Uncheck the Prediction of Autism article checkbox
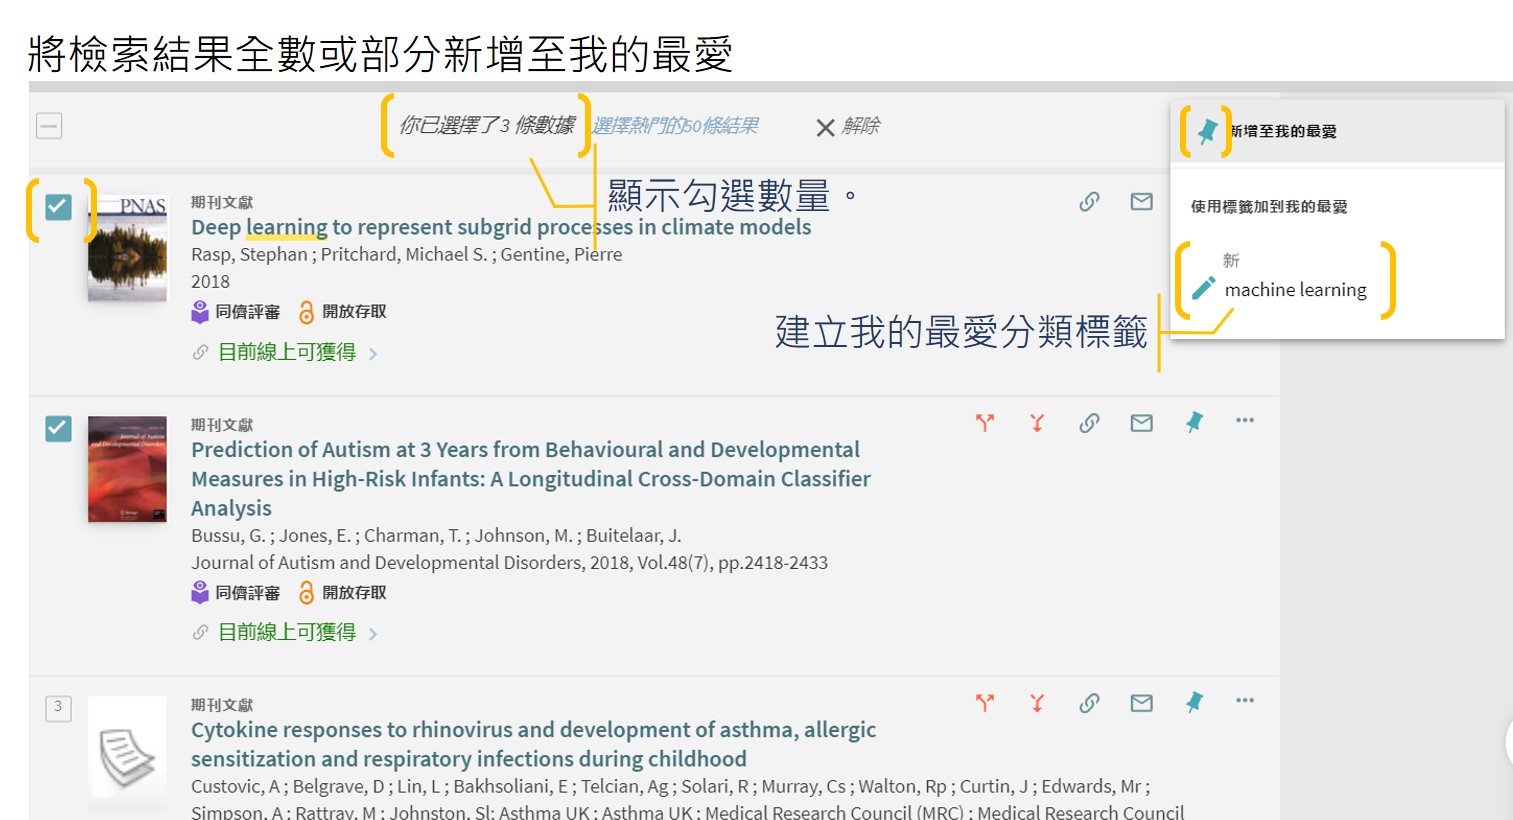 [x=59, y=428]
